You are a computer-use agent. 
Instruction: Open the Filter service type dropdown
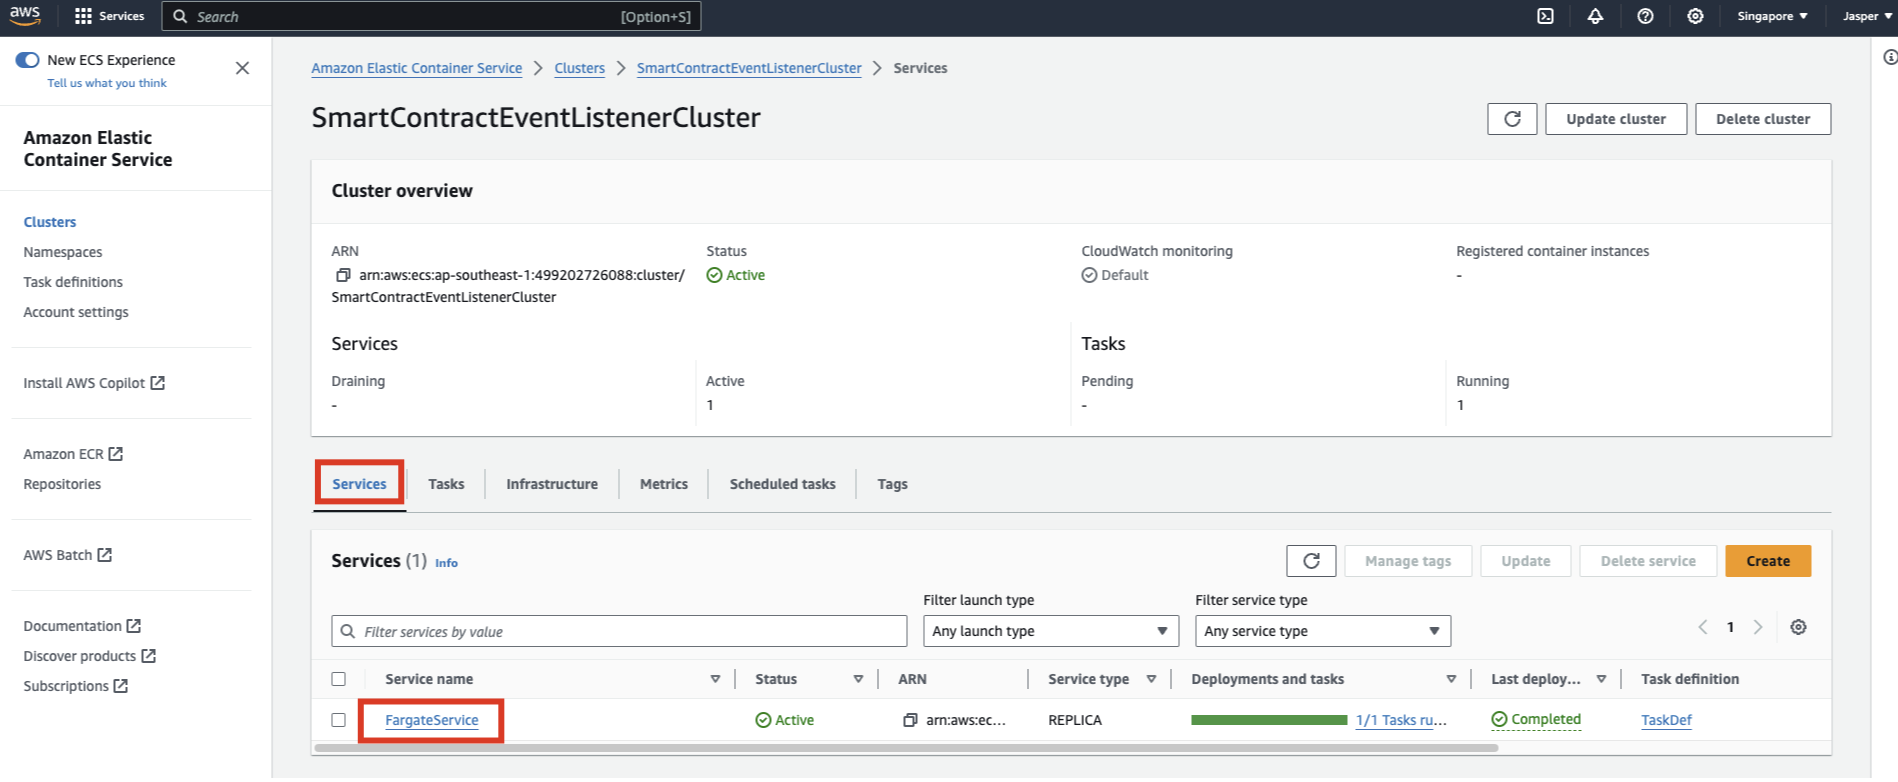[x=1323, y=631]
